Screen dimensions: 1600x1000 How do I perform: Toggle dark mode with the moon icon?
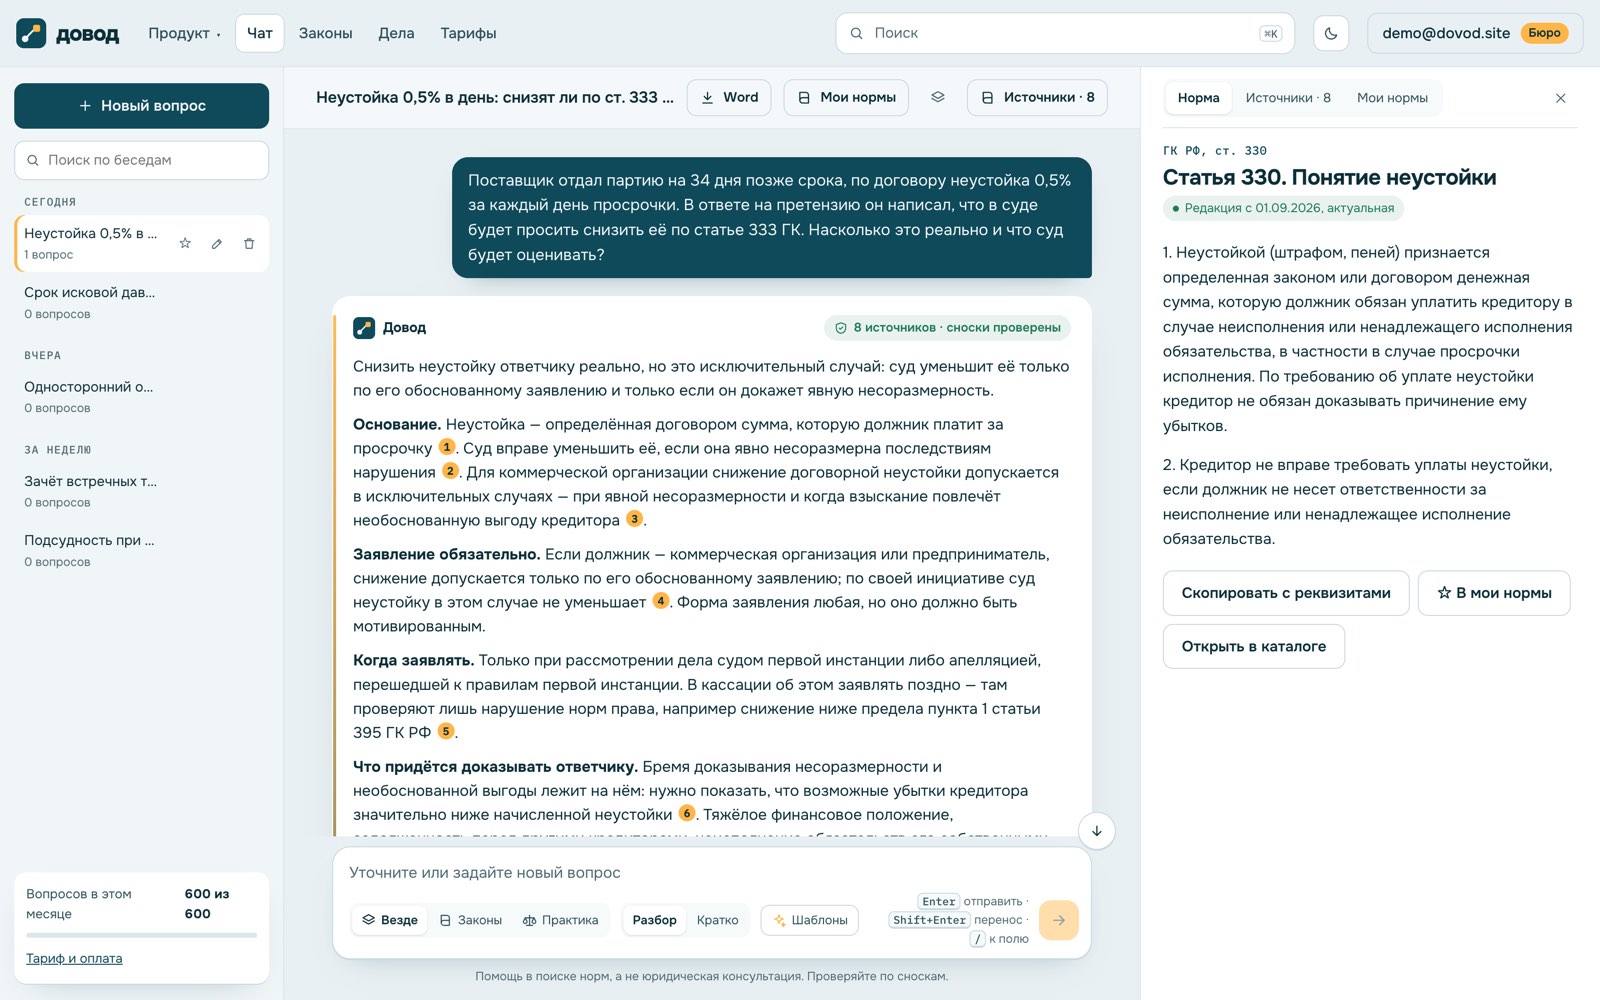click(x=1331, y=33)
